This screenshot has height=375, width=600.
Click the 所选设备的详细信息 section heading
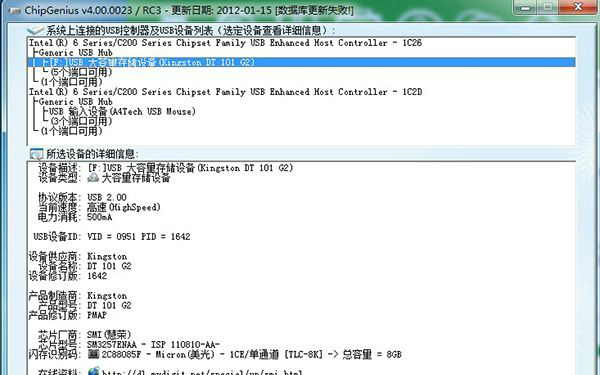91,154
